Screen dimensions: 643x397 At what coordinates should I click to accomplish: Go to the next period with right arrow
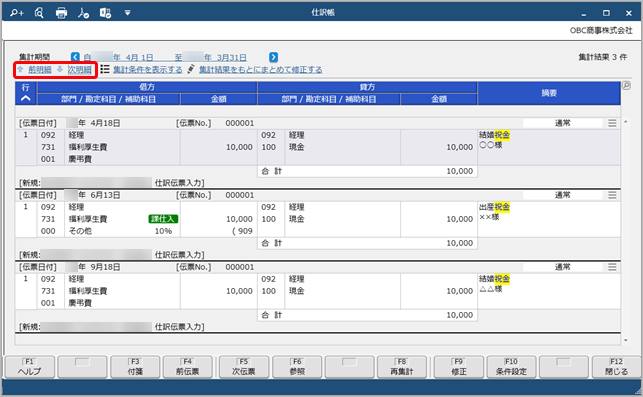click(x=274, y=57)
